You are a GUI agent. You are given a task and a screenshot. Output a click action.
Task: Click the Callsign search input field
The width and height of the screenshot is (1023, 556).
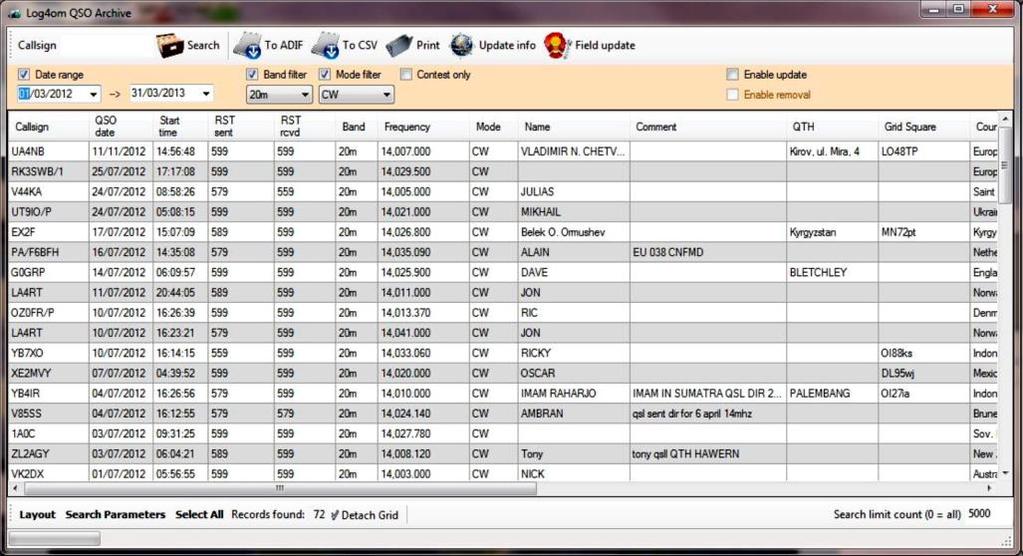(104, 45)
